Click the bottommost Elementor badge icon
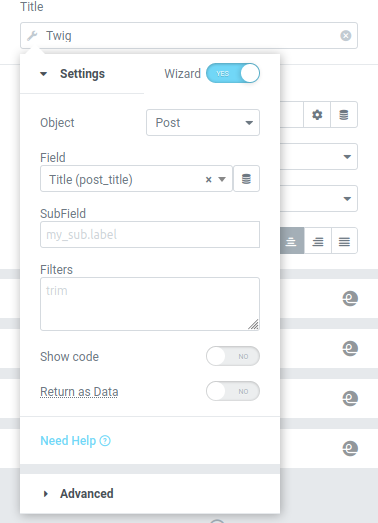This screenshot has height=523, width=378. tap(350, 448)
